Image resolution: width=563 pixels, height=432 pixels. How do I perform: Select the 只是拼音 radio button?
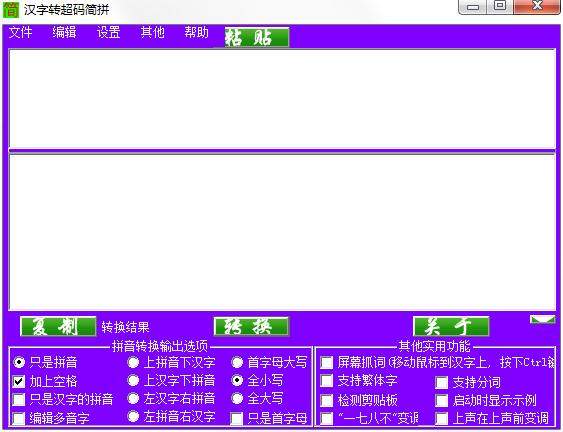coord(19,362)
